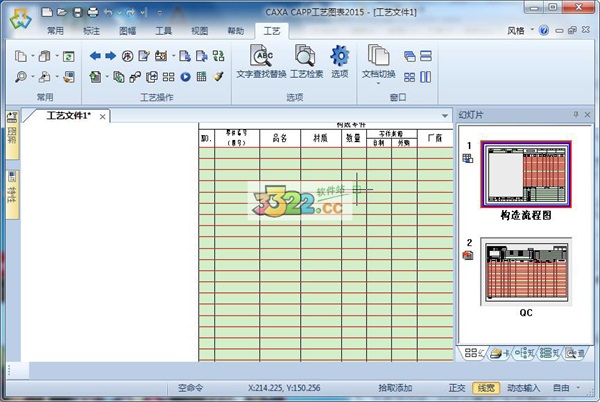Viewport: 600px width, 402px height.
Task: Open the 图库 vertical side panel tab
Action: 12,134
